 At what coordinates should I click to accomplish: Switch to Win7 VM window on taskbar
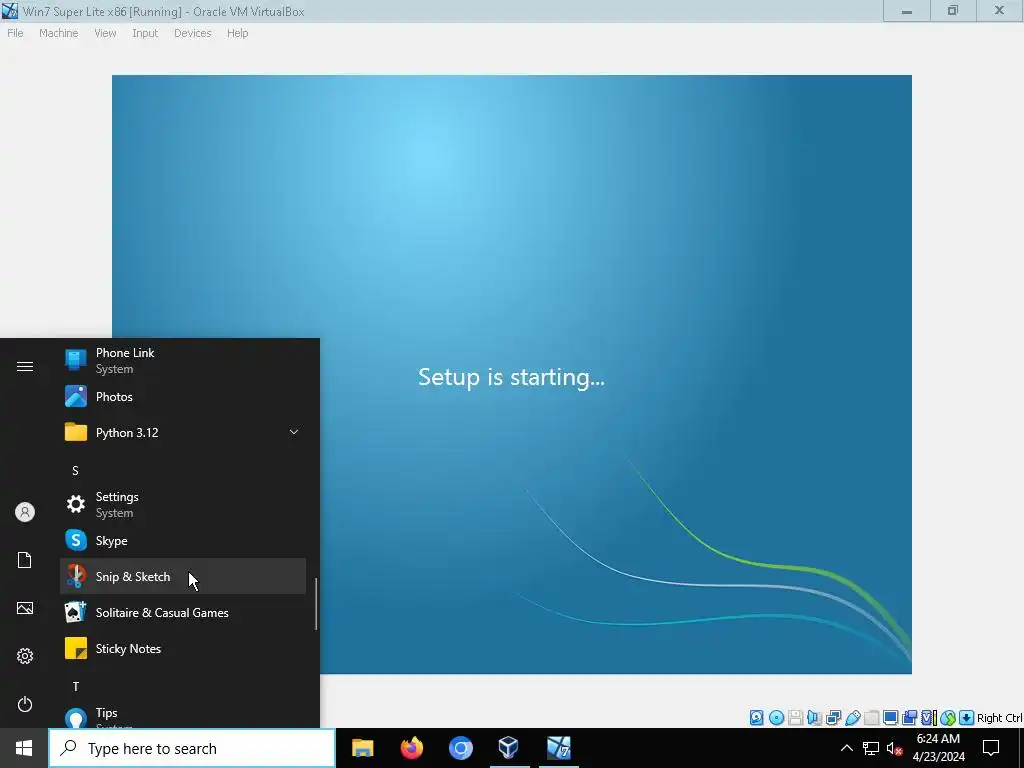point(558,748)
